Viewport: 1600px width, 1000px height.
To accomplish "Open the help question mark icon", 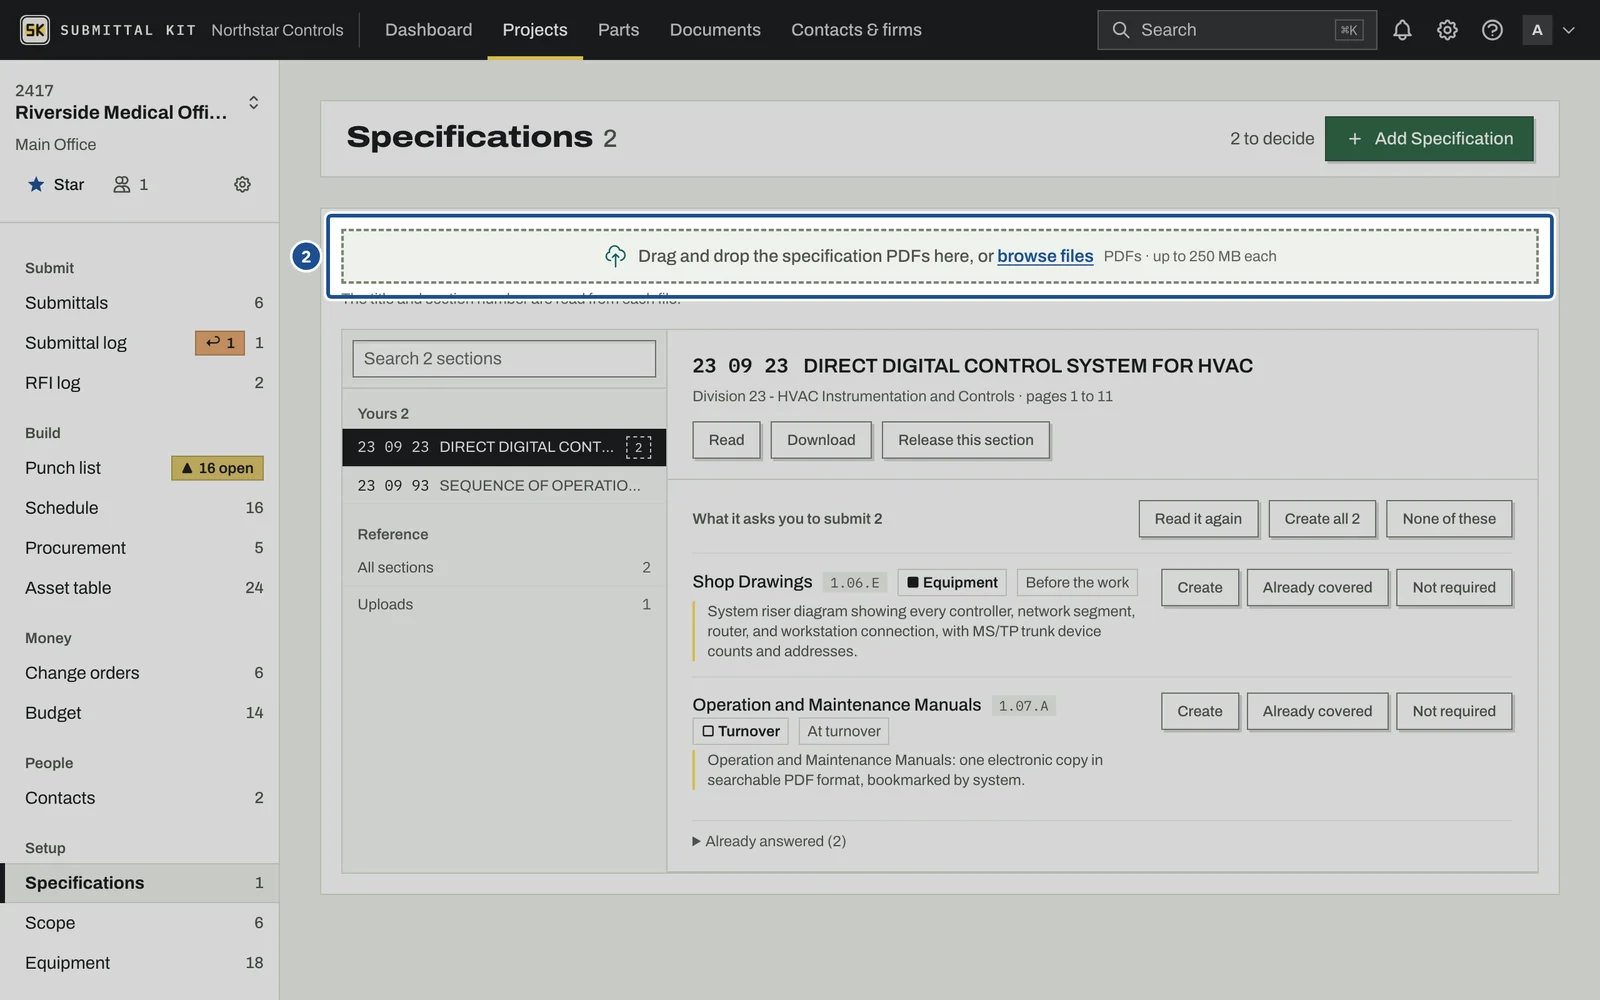I will (x=1492, y=30).
